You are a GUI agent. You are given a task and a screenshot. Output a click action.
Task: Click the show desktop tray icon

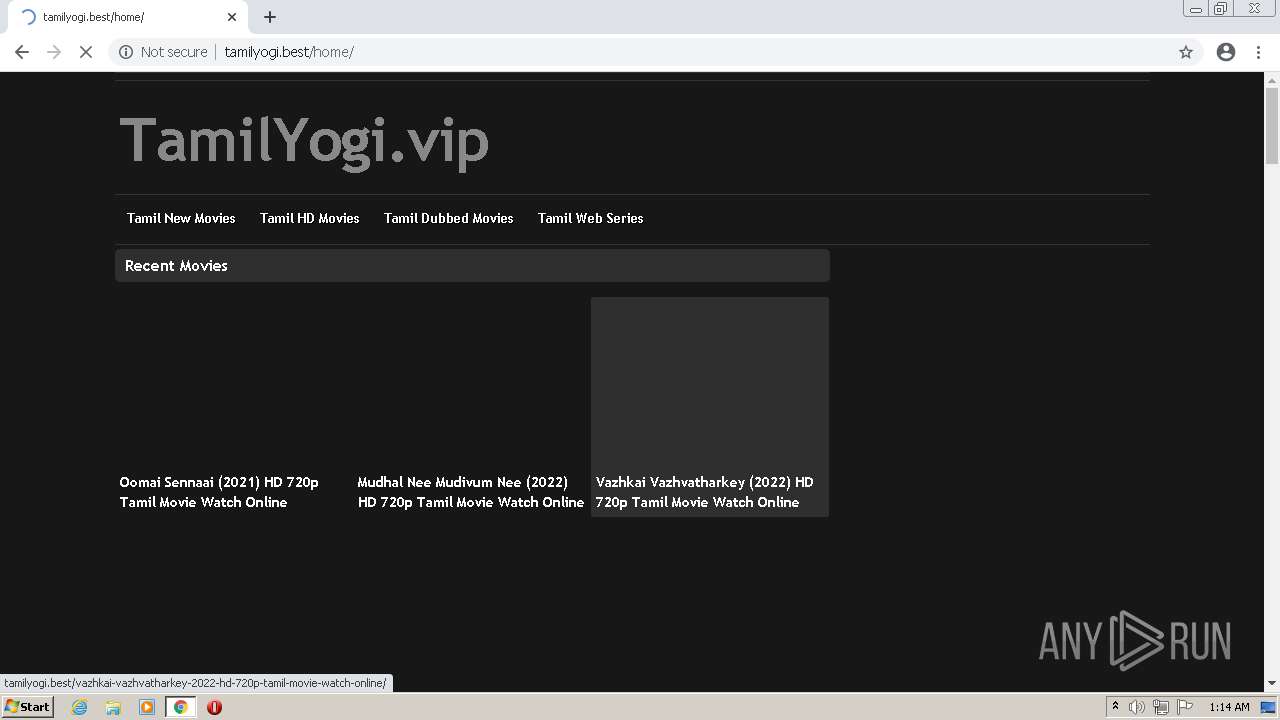coord(1269,707)
